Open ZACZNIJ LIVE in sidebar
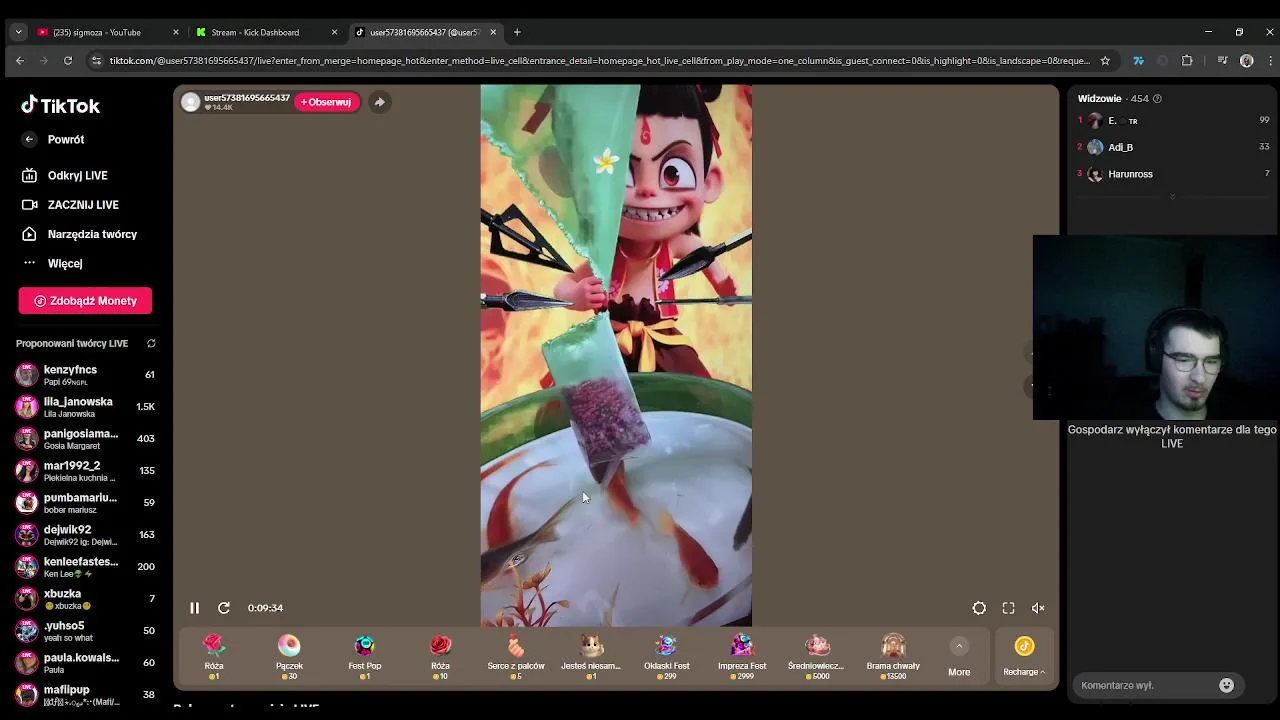 tap(85, 204)
